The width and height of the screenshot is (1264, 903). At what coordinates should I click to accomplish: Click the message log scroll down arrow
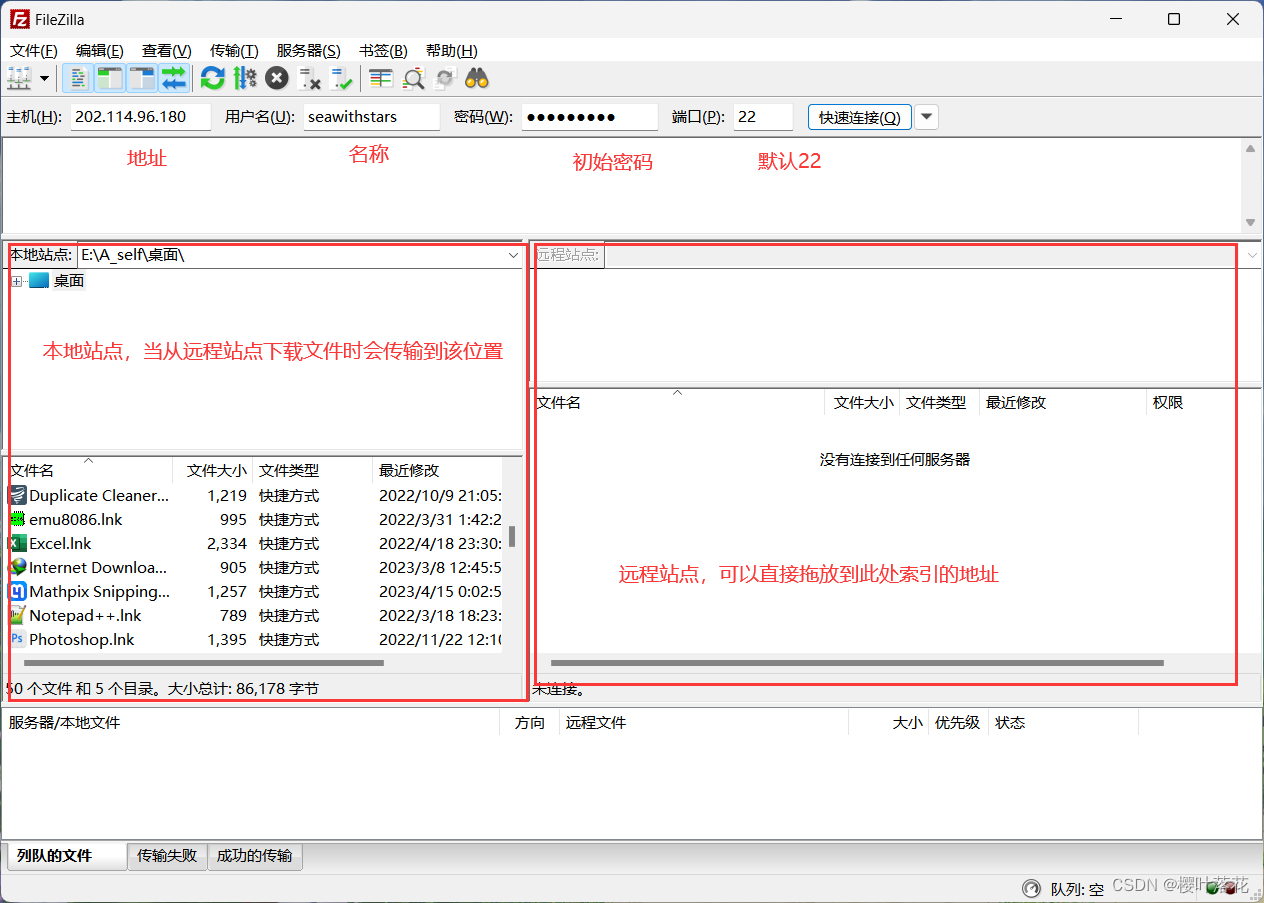pos(1250,223)
